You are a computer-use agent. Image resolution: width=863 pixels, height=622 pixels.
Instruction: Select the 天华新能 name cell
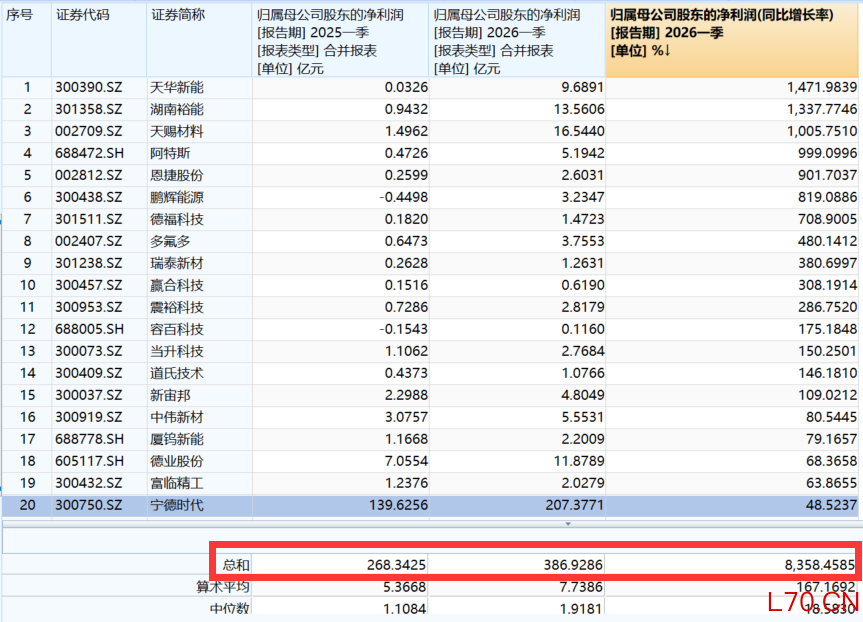click(177, 88)
